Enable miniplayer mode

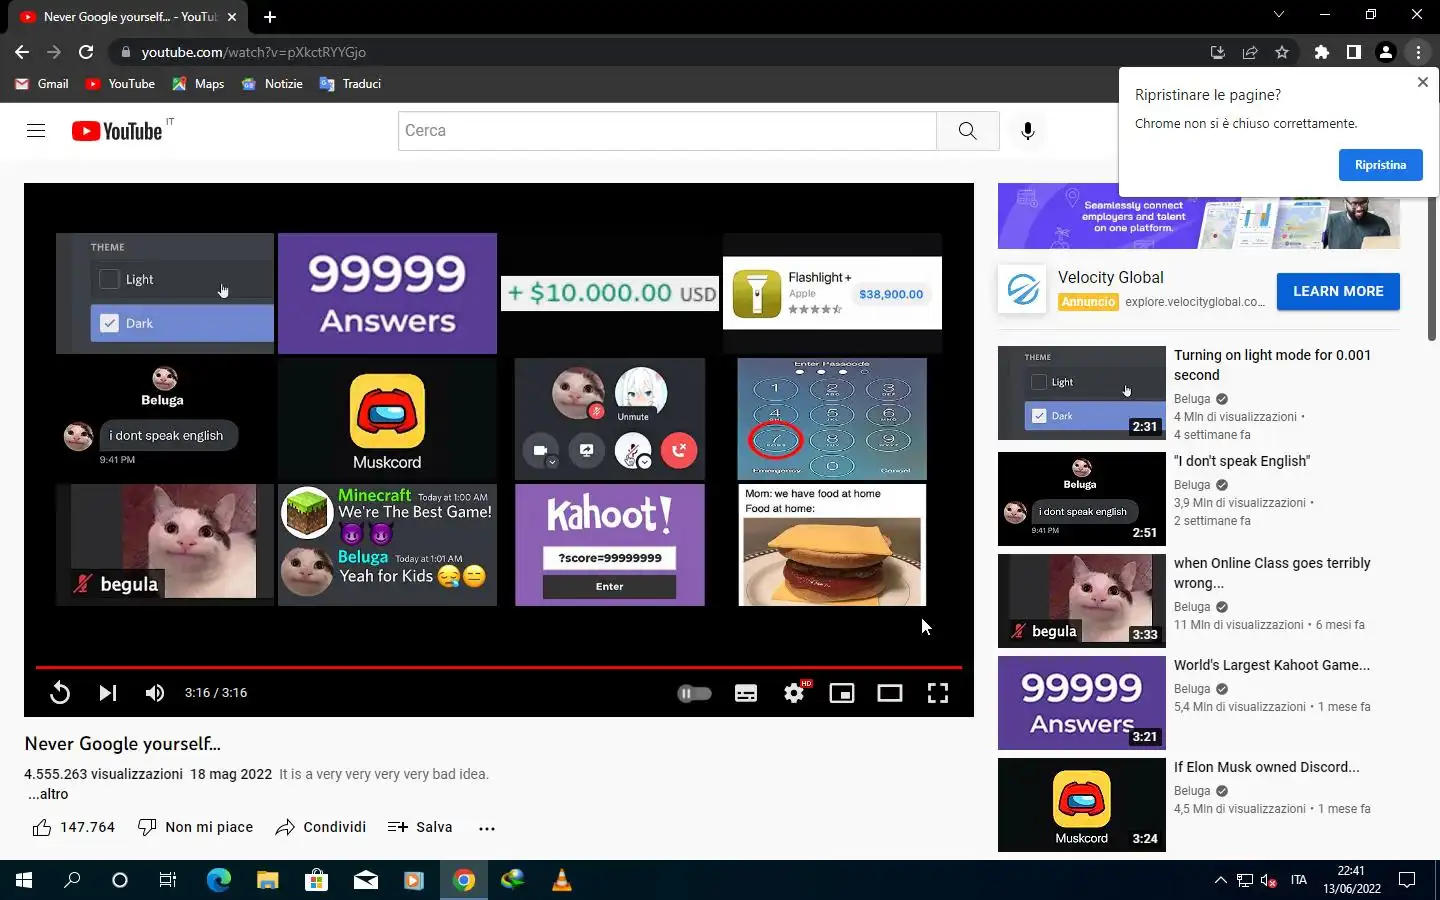(x=842, y=693)
